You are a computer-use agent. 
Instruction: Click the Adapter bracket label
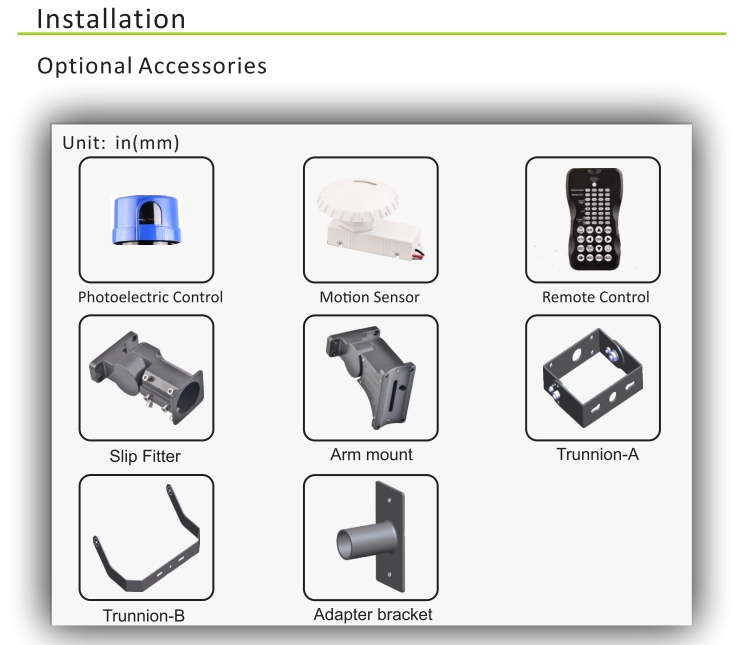[x=373, y=615]
